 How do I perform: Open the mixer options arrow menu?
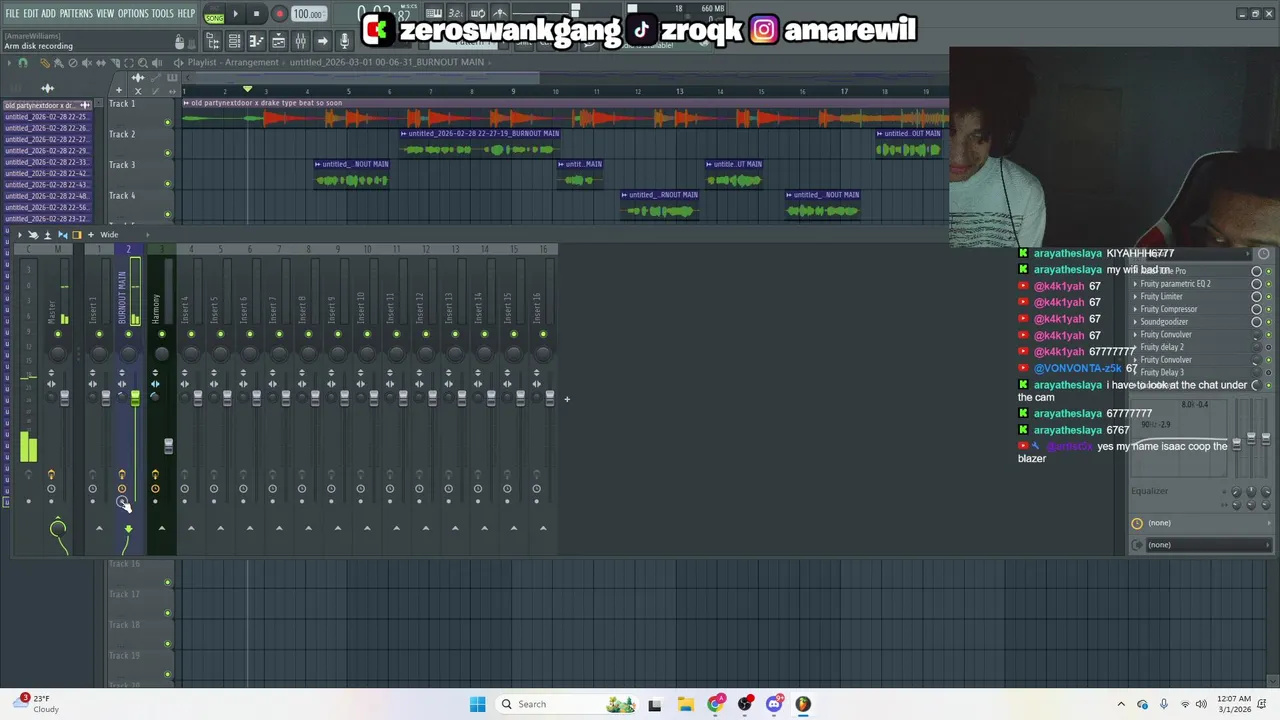18,234
